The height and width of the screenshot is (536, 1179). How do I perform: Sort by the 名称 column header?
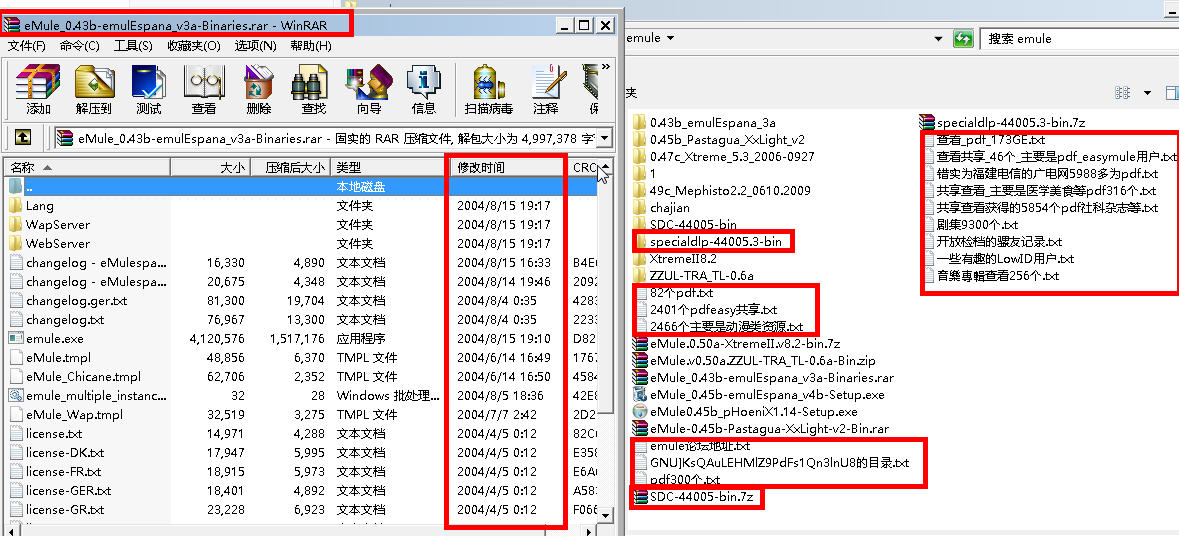[x=88, y=167]
